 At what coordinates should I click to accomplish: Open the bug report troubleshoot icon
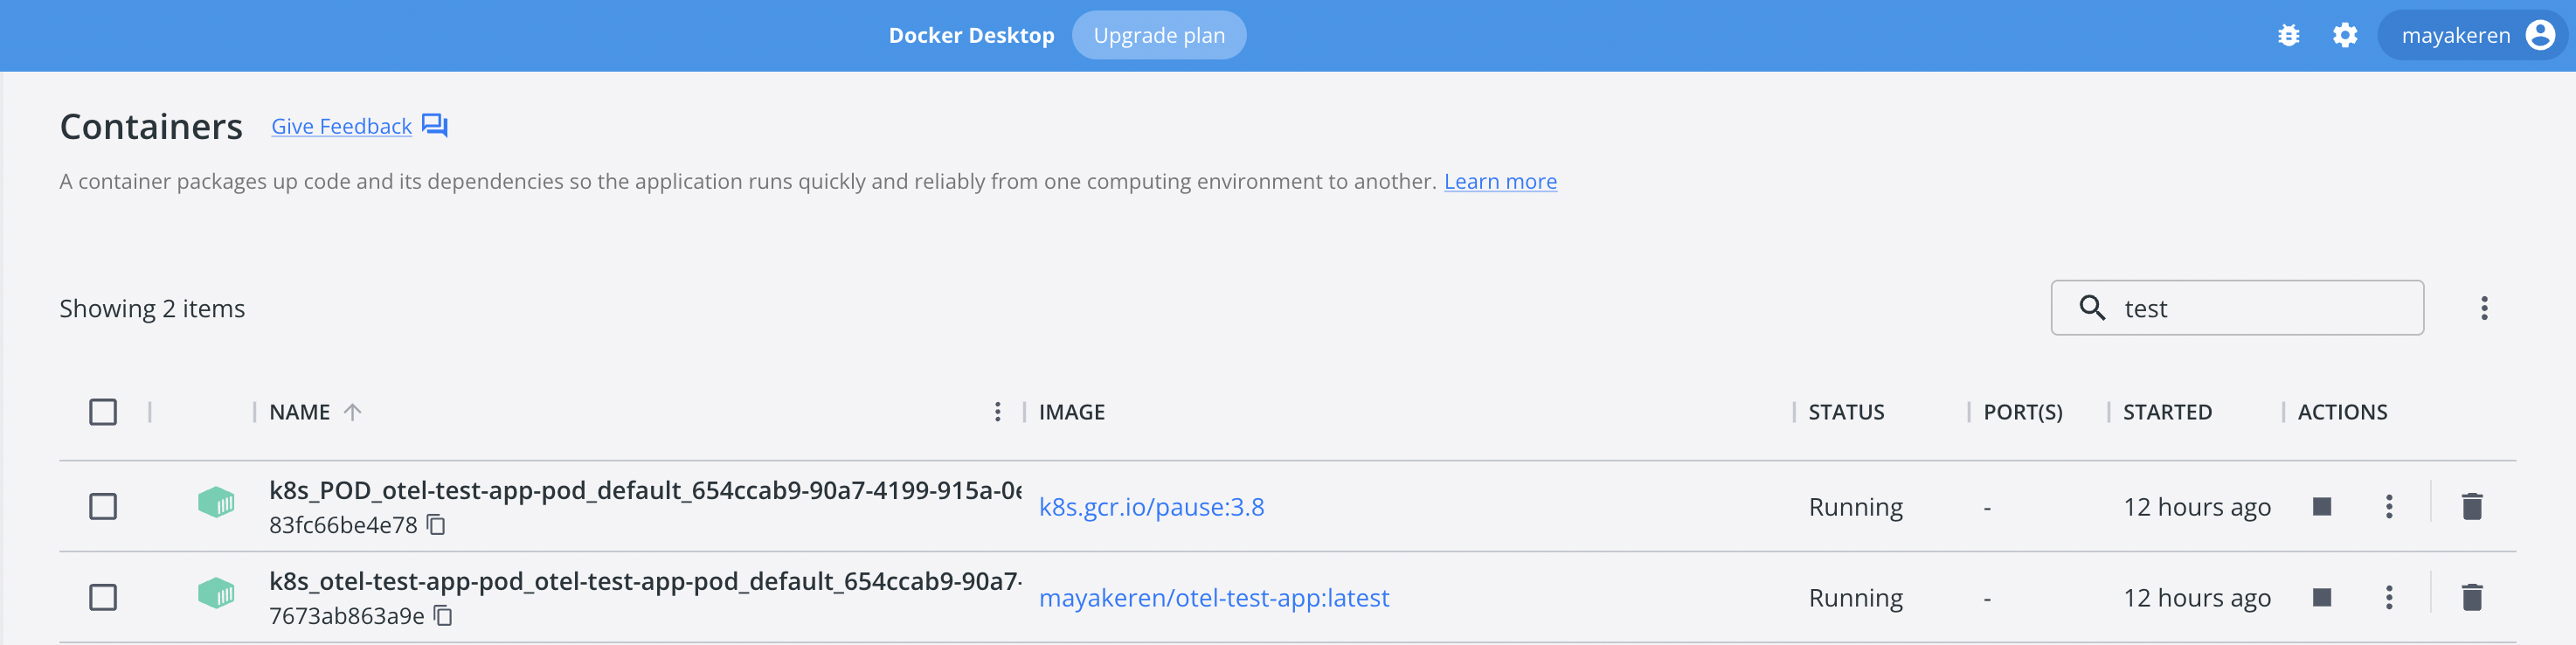click(2288, 36)
